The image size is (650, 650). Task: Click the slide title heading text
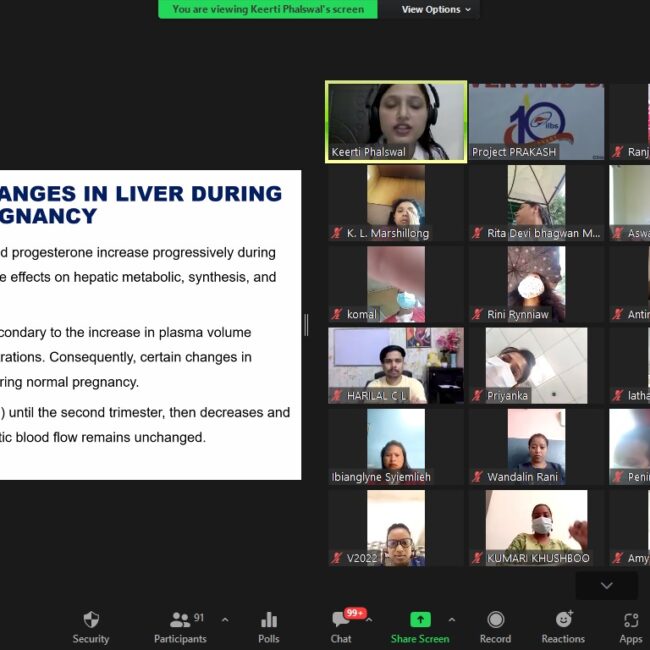coord(140,205)
